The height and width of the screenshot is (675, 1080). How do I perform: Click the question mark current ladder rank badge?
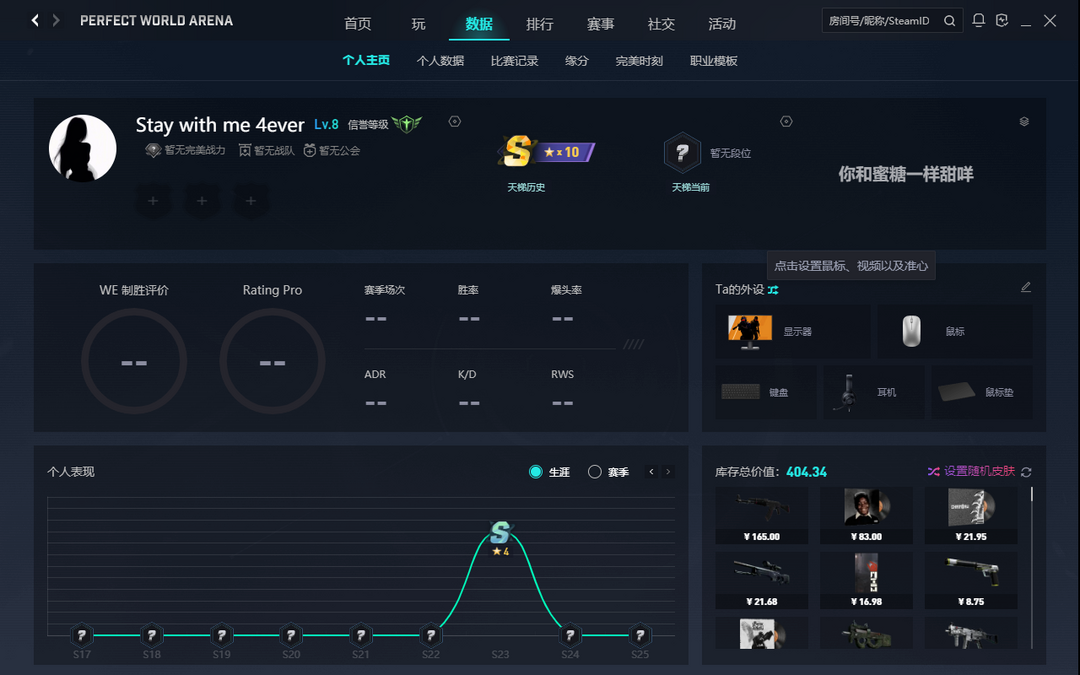click(682, 152)
